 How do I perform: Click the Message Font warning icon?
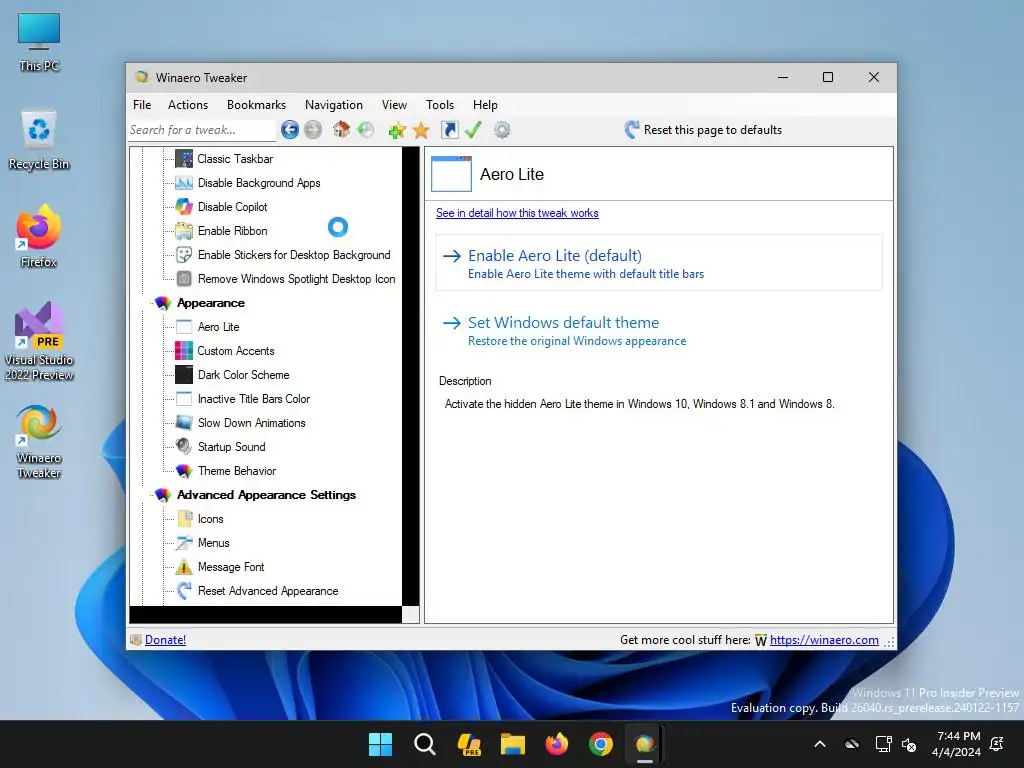click(x=184, y=567)
